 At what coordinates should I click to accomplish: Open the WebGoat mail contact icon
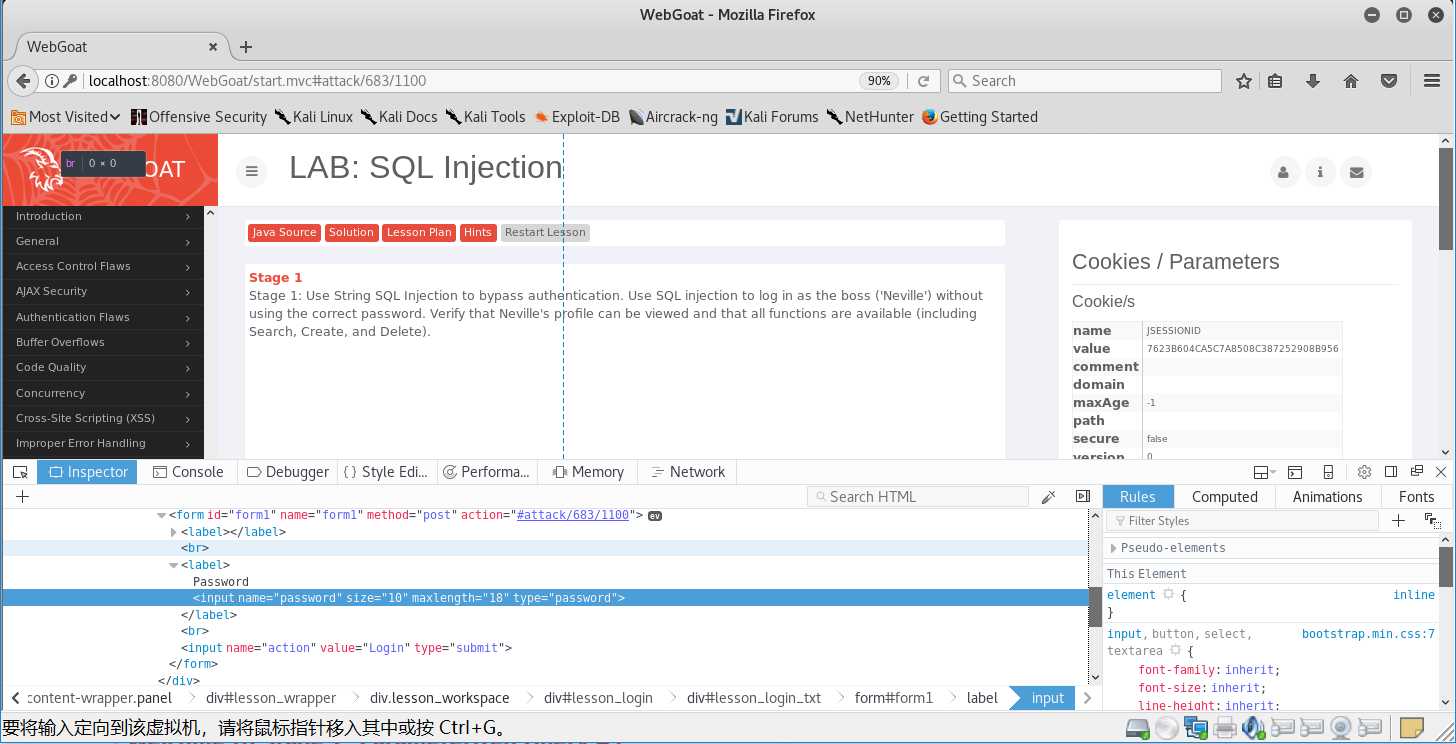(x=1356, y=172)
